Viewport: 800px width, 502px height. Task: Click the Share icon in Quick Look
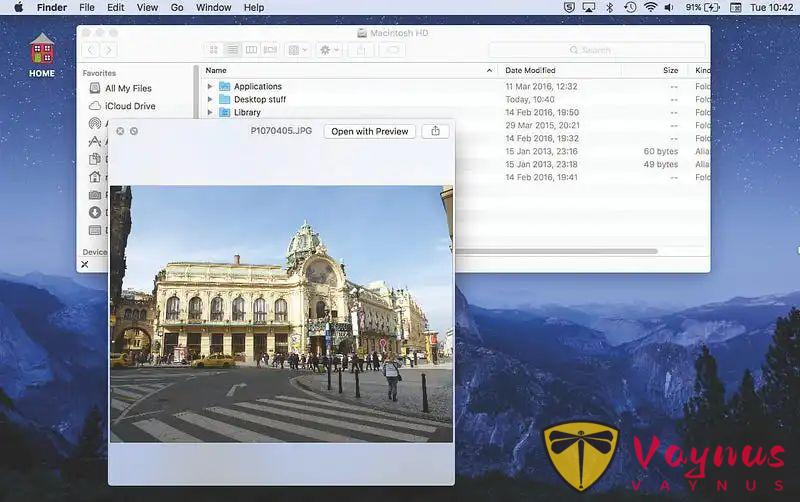pyautogui.click(x=435, y=131)
